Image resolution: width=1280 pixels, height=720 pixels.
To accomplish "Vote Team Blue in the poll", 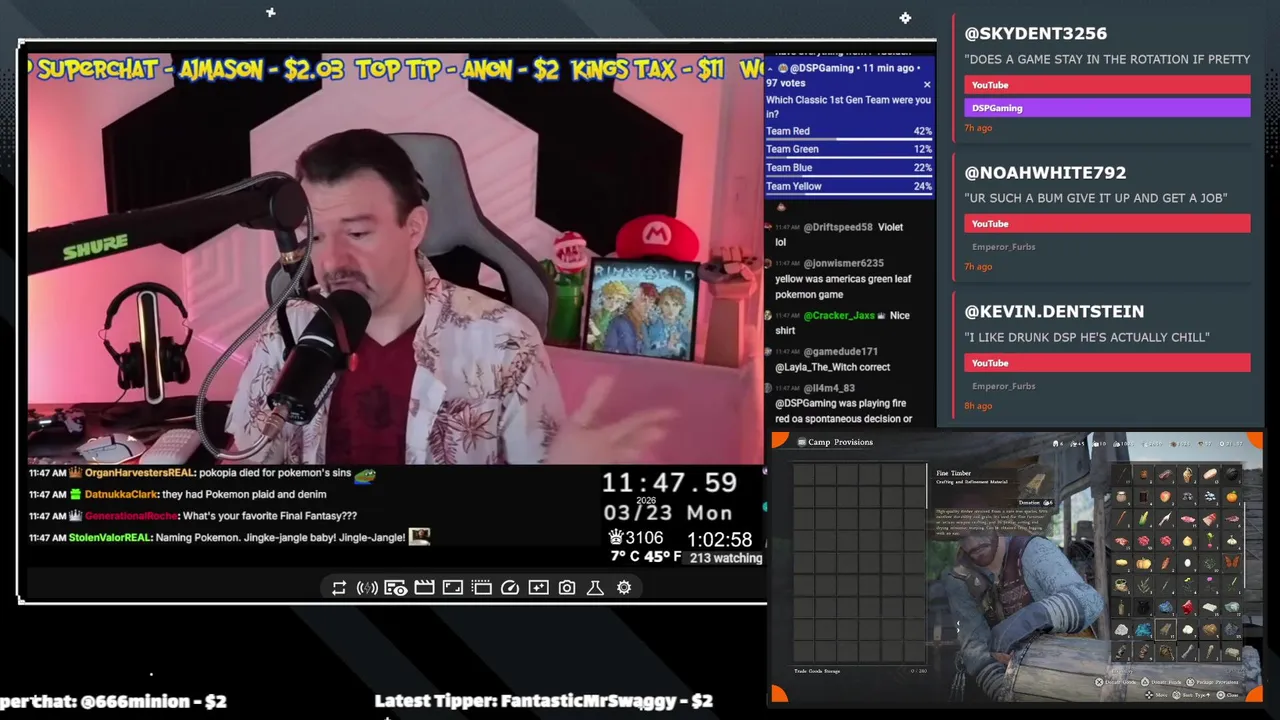I will 849,168.
